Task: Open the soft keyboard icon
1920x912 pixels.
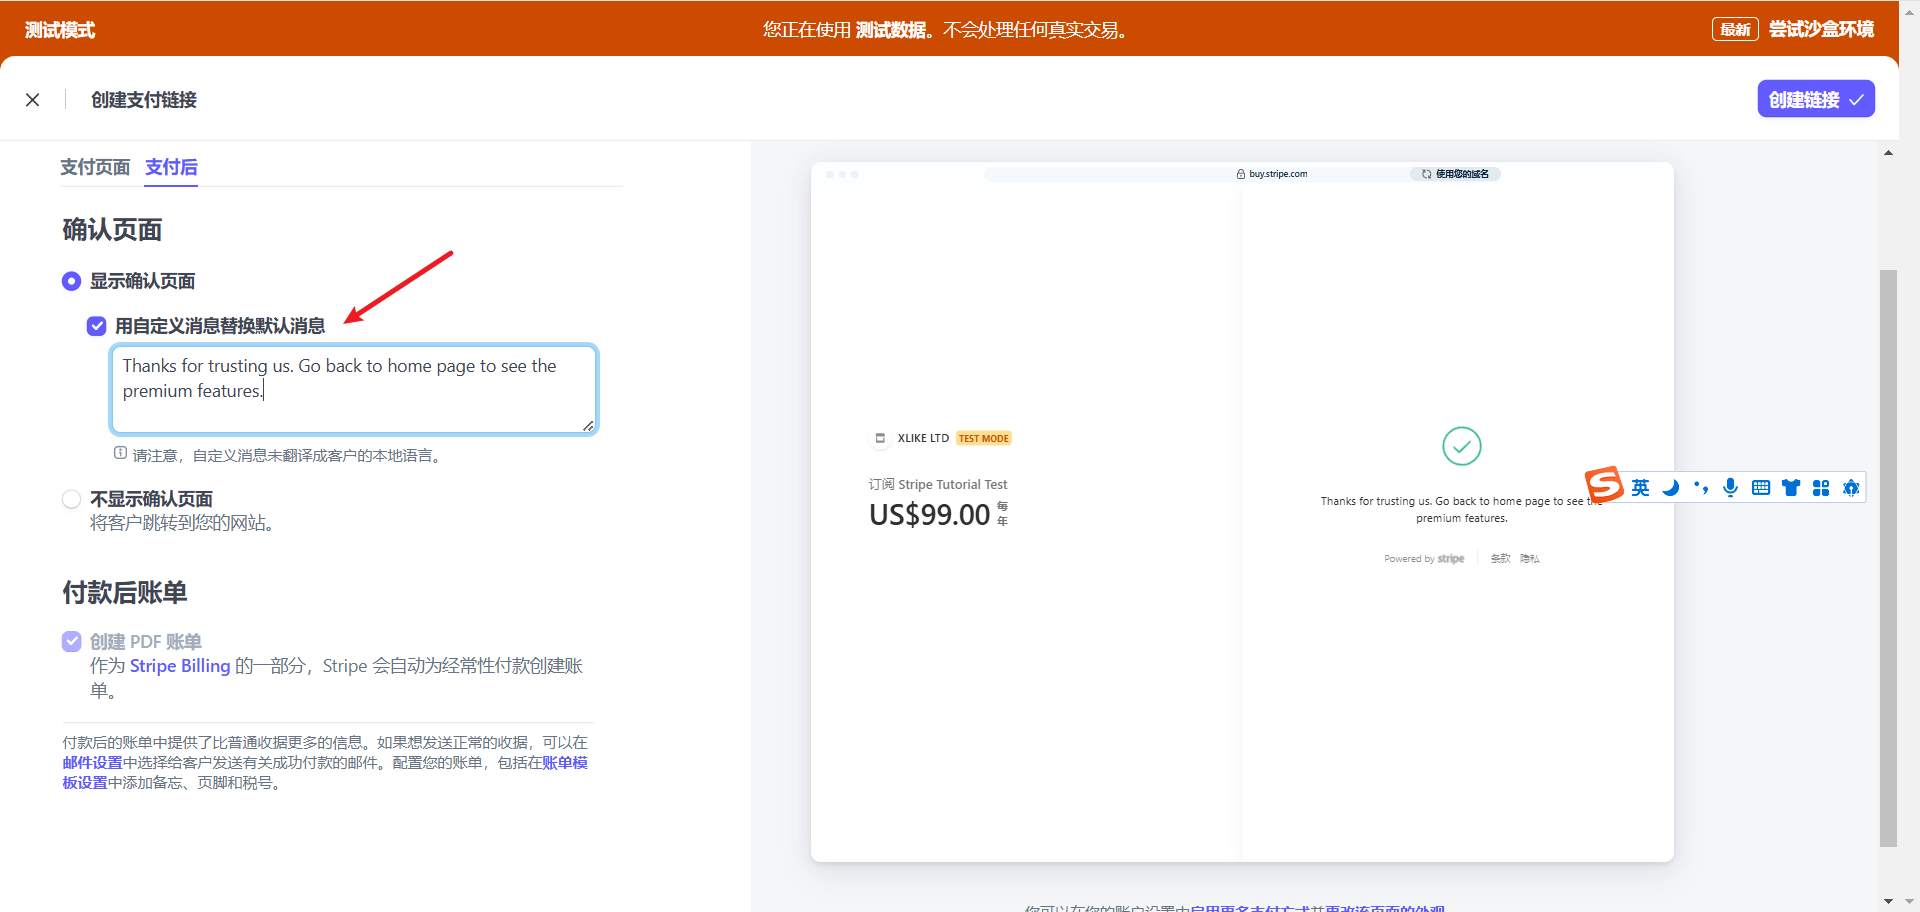Action: pos(1761,488)
